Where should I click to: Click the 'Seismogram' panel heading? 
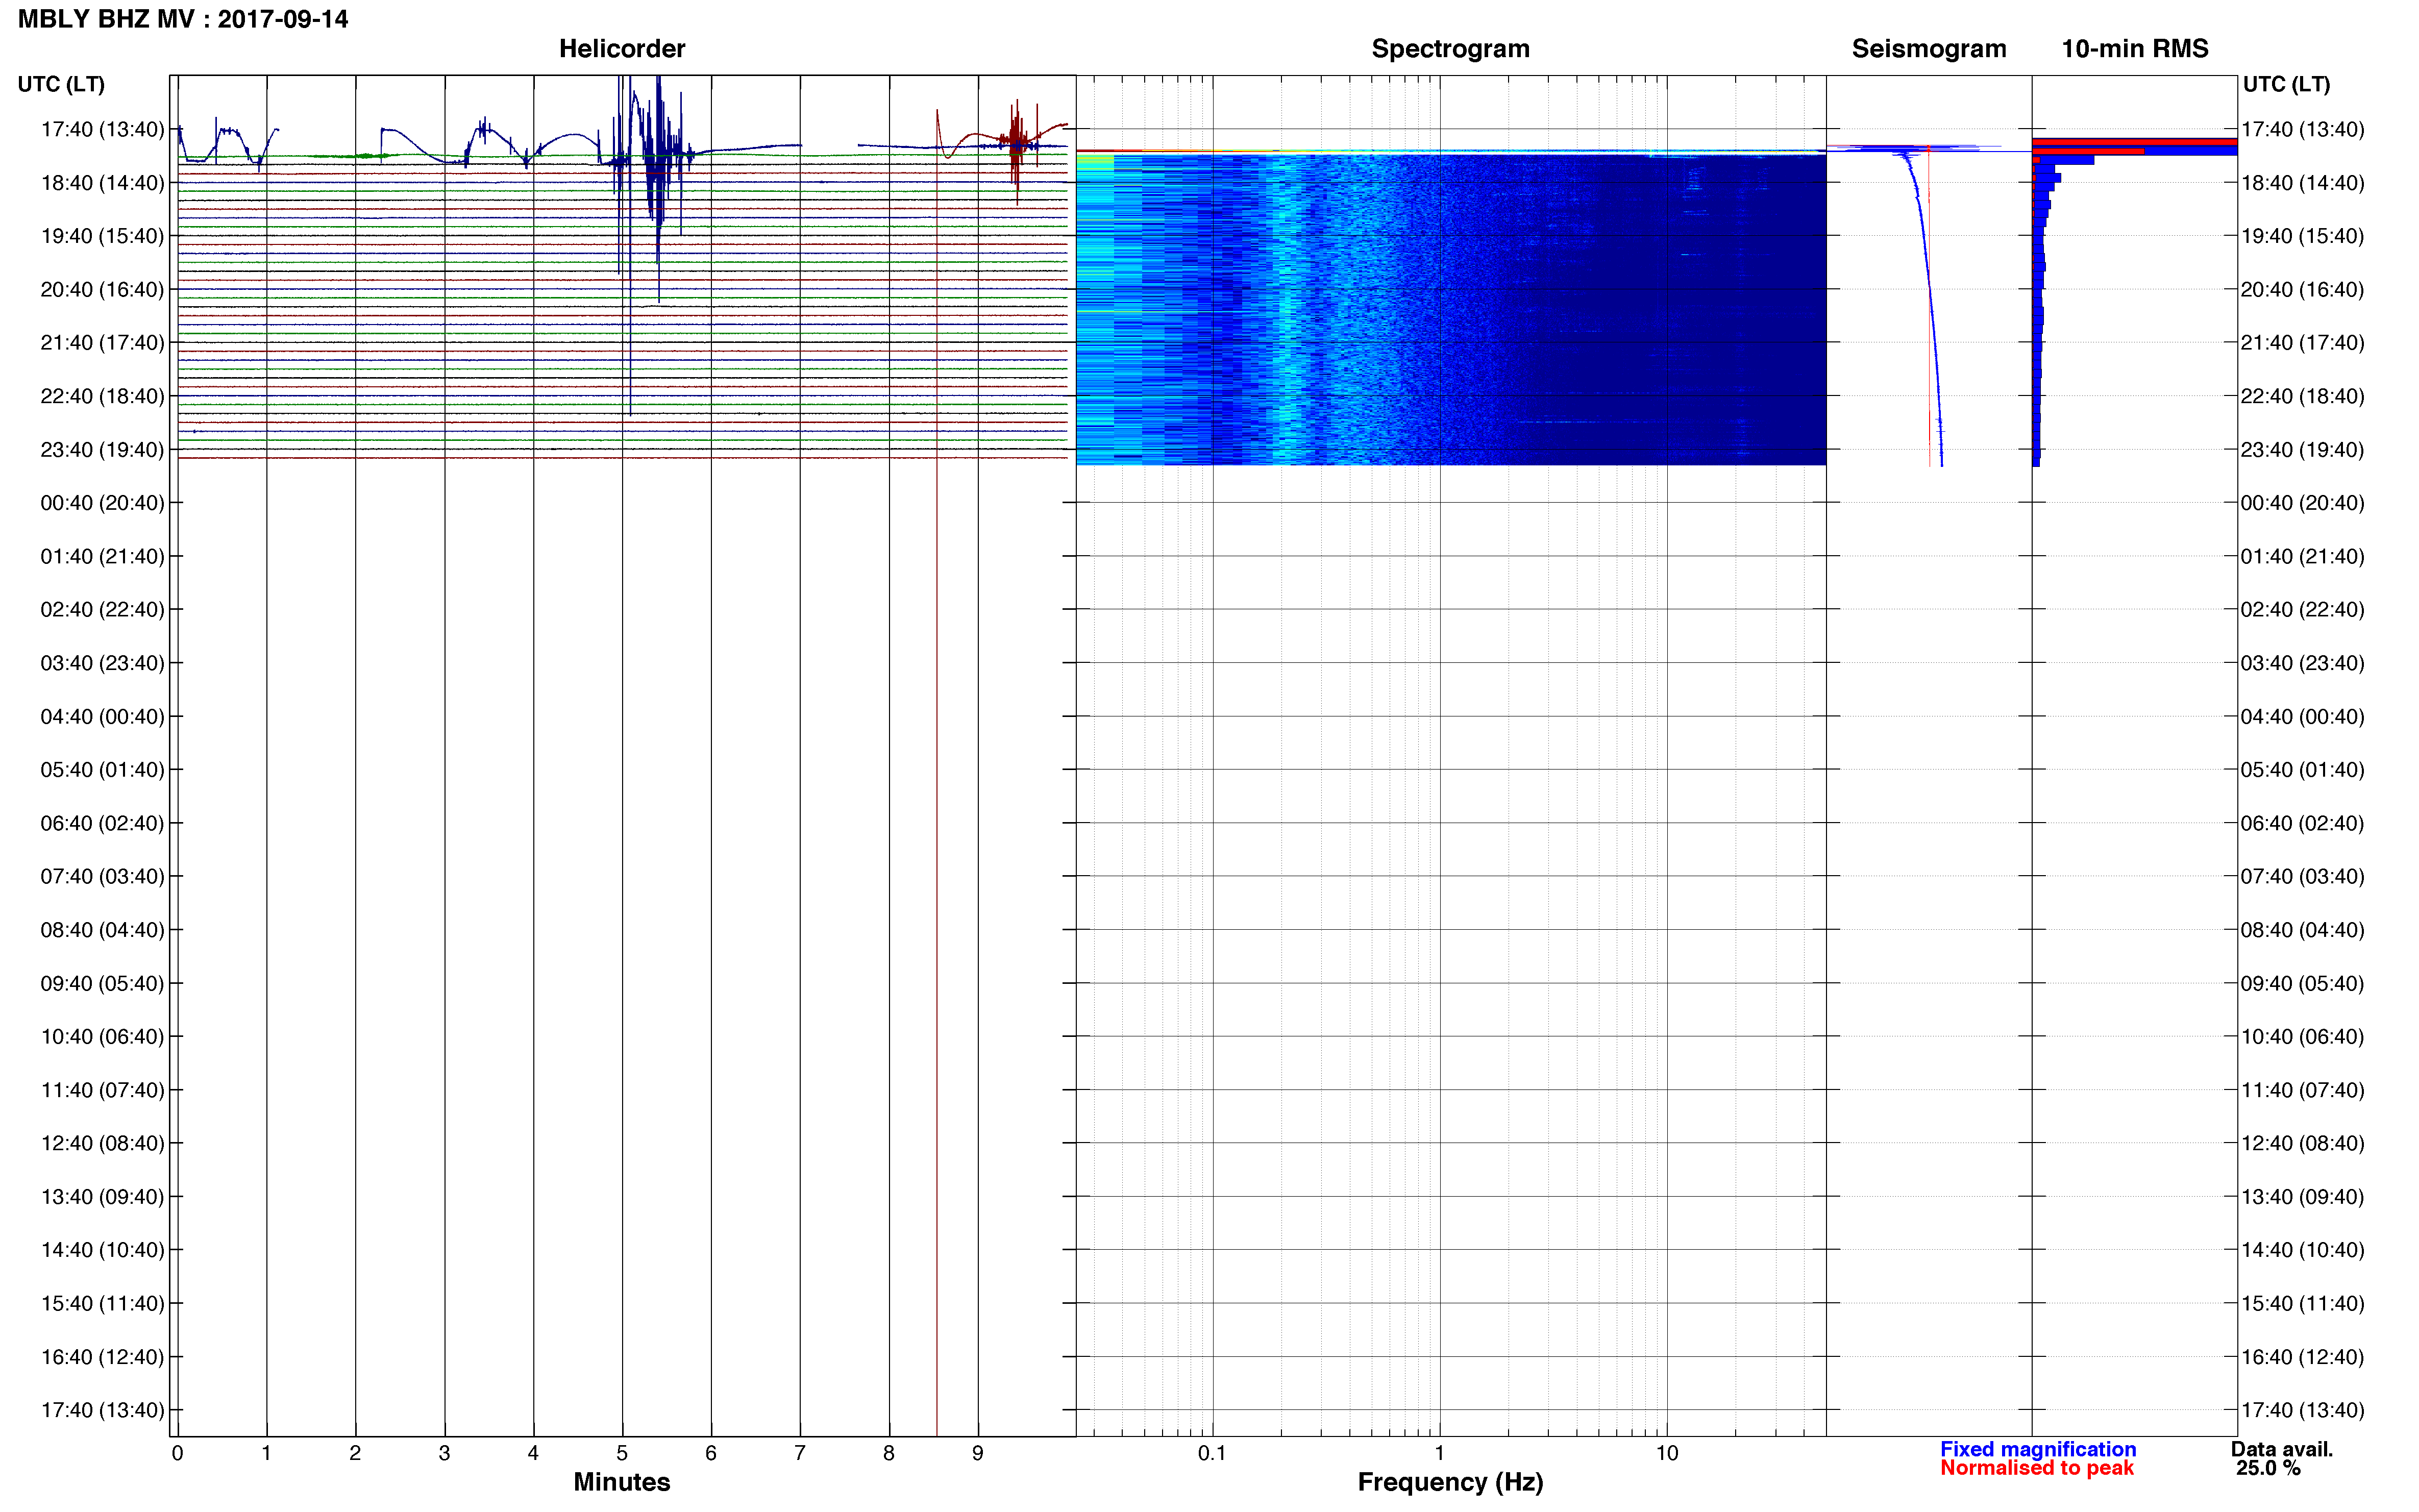click(x=1928, y=49)
